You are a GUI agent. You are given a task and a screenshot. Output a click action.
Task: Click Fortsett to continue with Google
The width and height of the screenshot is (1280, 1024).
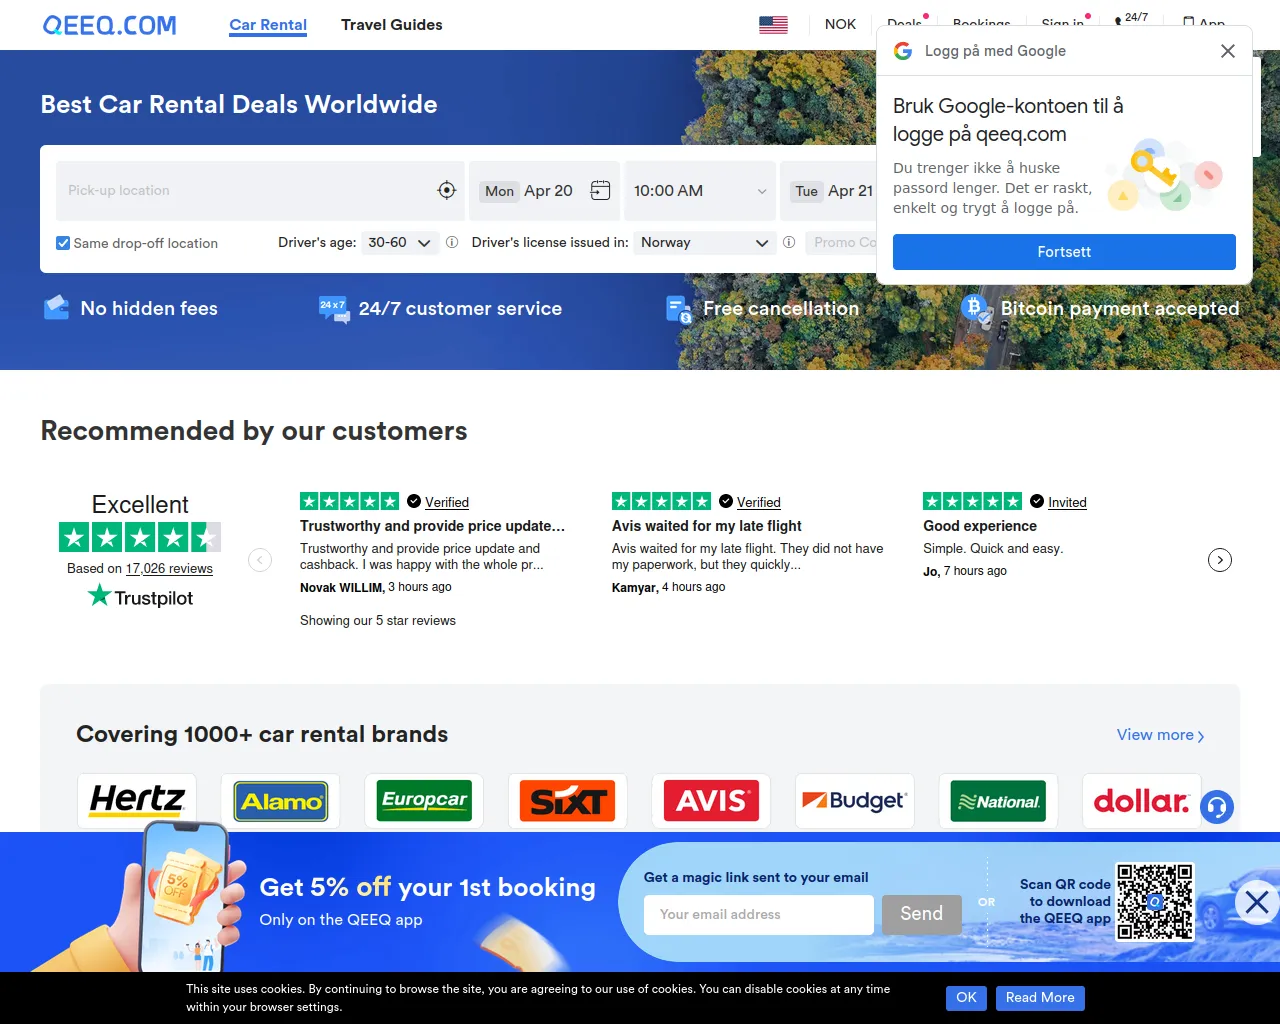(x=1064, y=252)
